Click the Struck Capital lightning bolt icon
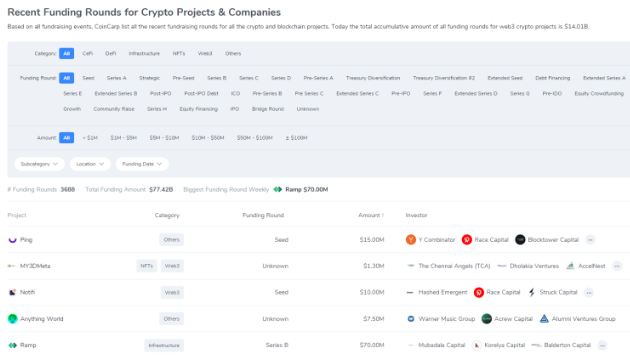The image size is (630, 360). point(532,292)
